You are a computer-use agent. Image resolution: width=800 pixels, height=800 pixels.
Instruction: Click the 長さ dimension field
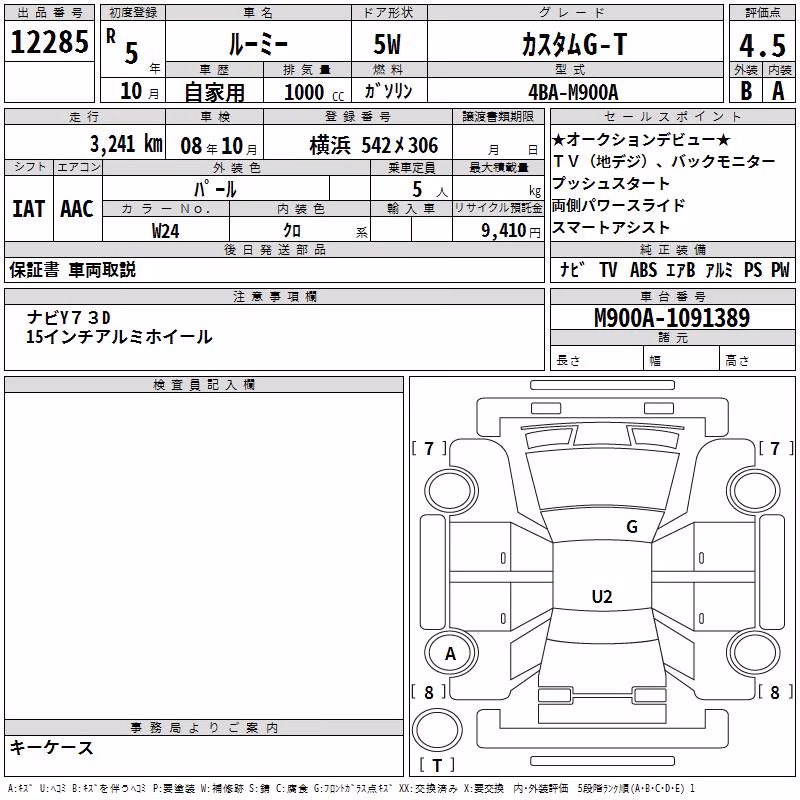point(596,360)
